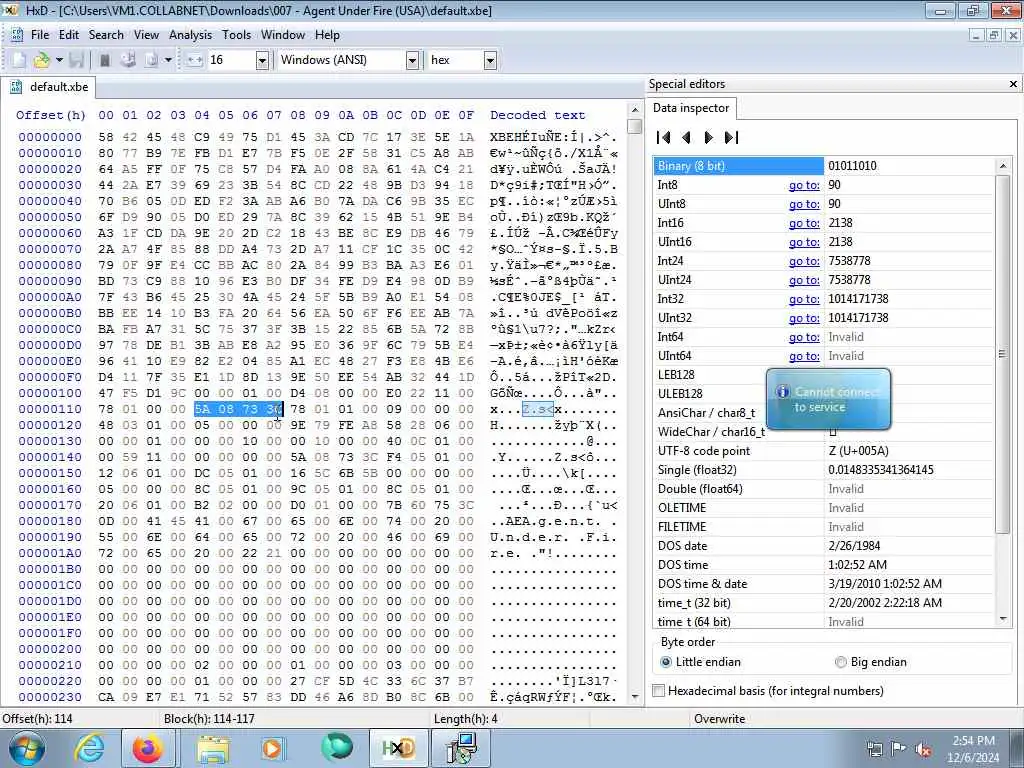This screenshot has width=1024, height=768.
Task: Open the Search menu
Action: [x=106, y=35]
